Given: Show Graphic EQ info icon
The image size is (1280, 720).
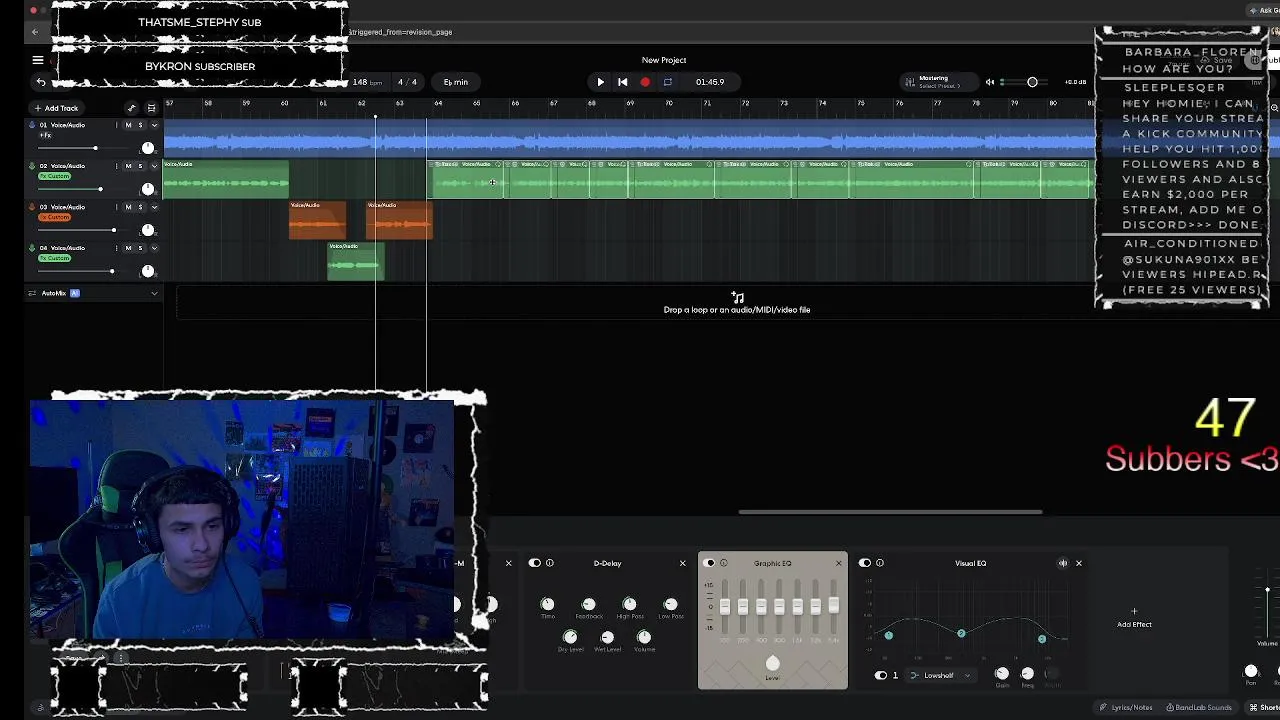Looking at the screenshot, I should (724, 563).
